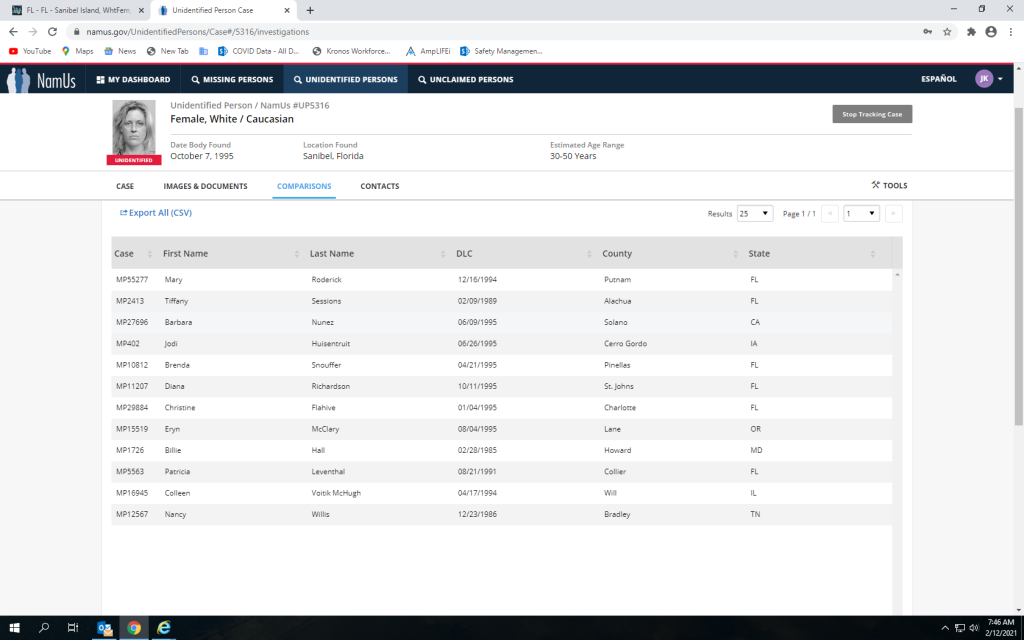Click the unidentified person thumbnail photo
1024x640 pixels.
[x=134, y=129]
